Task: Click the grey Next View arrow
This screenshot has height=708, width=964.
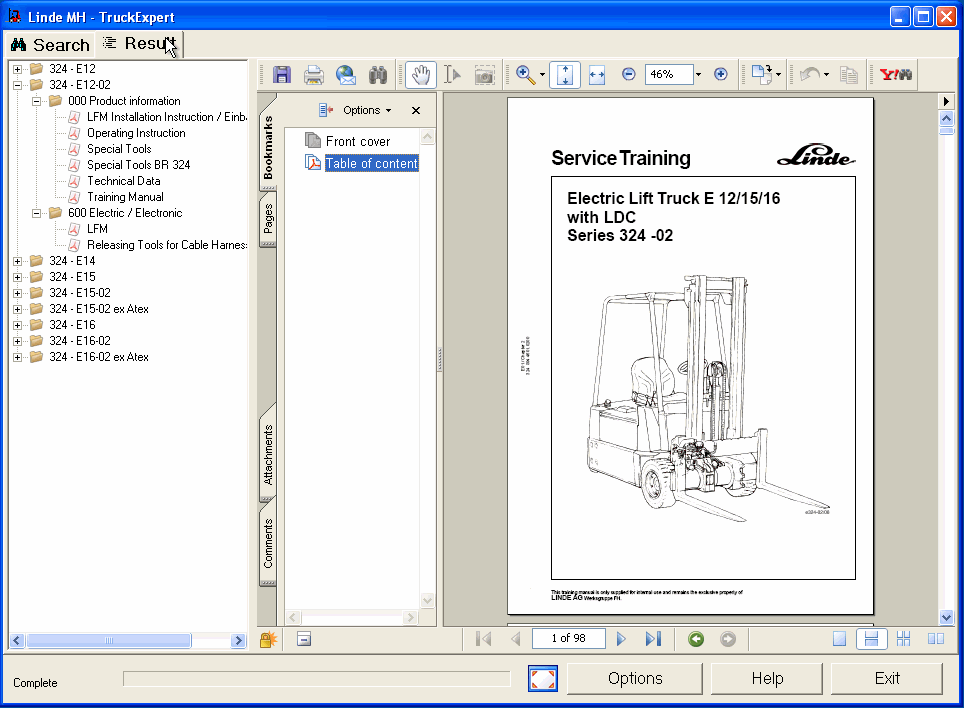Action: pos(728,639)
